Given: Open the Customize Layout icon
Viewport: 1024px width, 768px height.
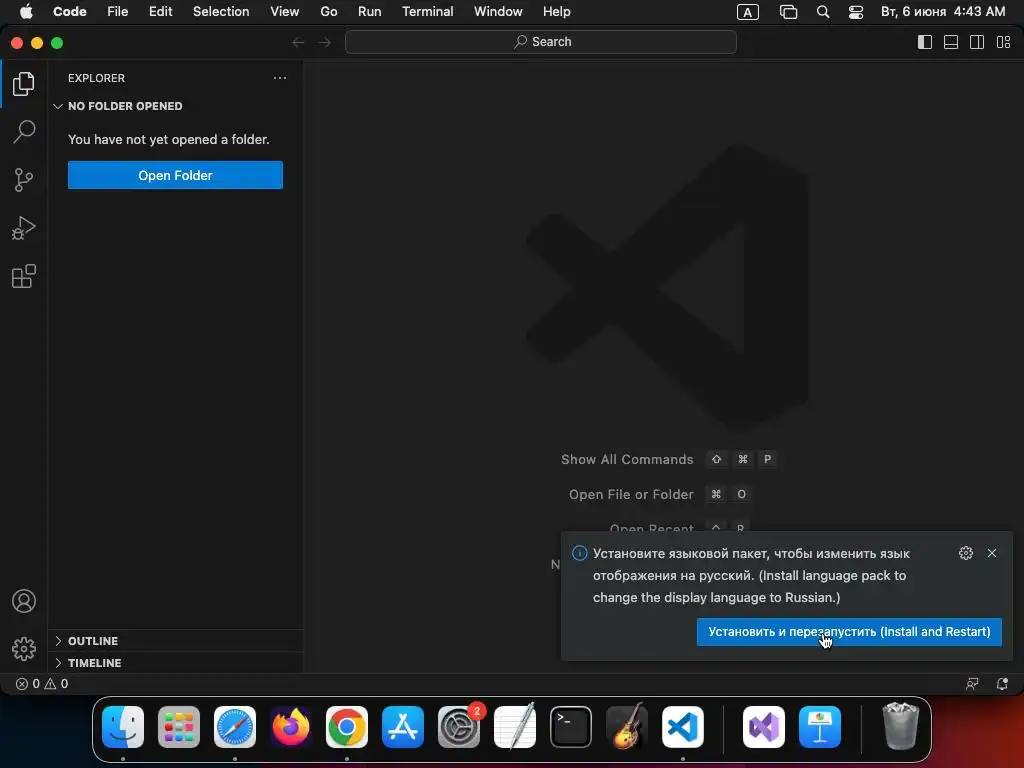Looking at the screenshot, I should pos(1004,42).
